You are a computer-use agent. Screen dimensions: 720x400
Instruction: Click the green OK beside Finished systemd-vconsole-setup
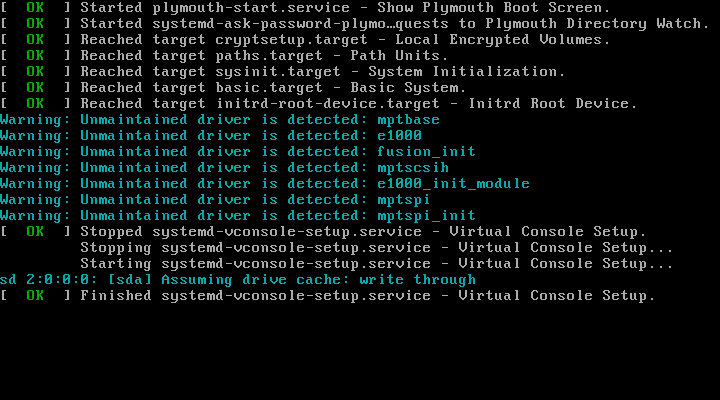(x=35, y=296)
